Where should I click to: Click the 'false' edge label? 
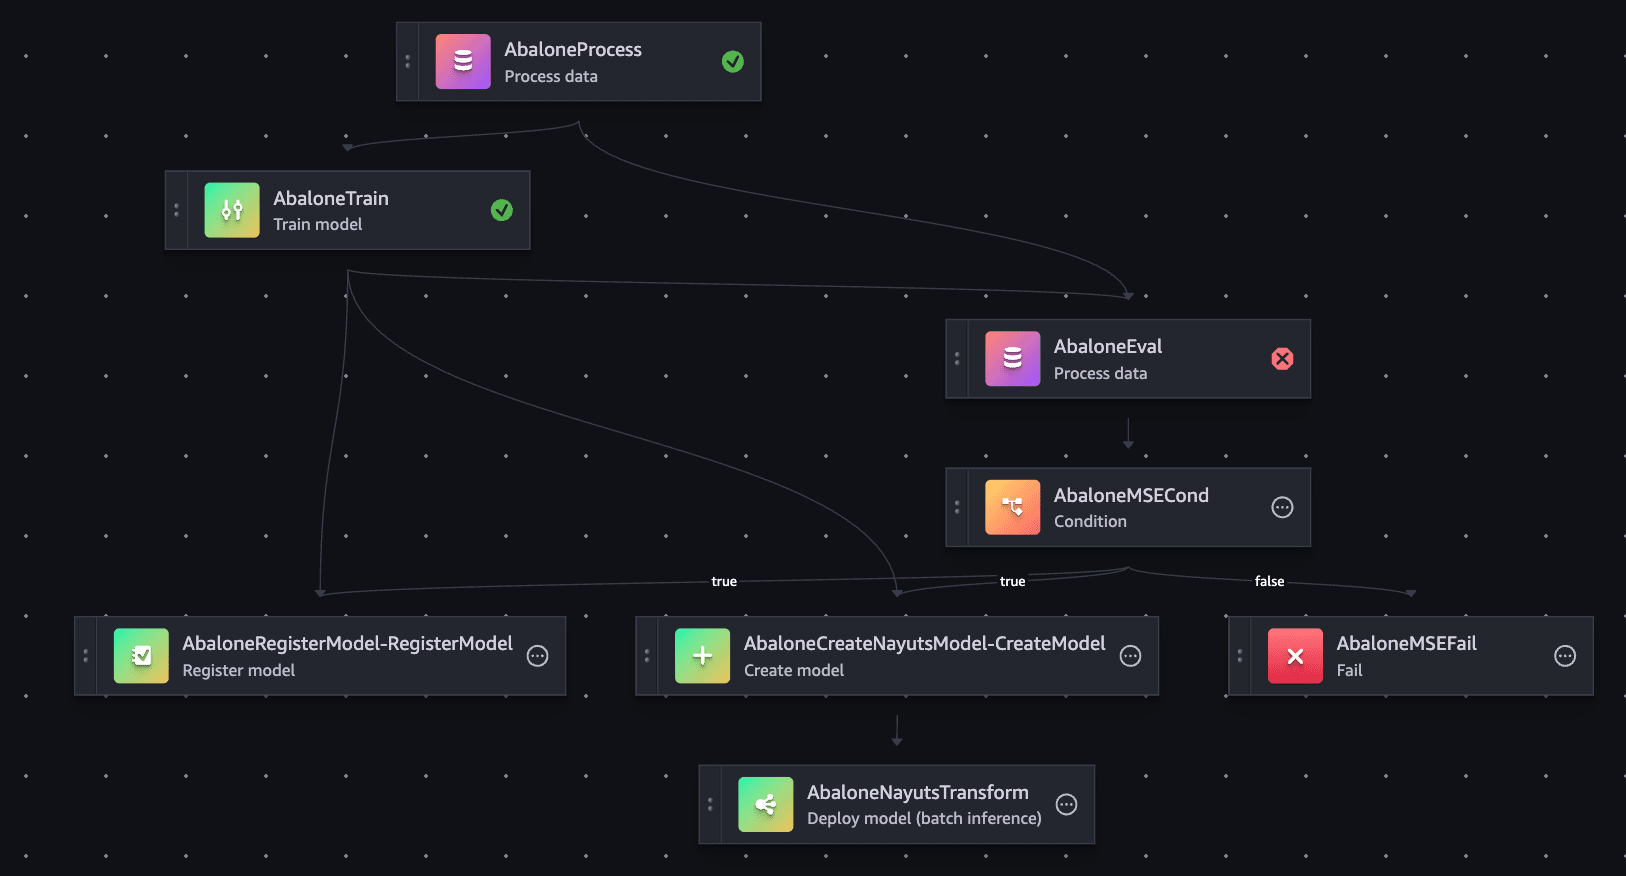coord(1269,581)
